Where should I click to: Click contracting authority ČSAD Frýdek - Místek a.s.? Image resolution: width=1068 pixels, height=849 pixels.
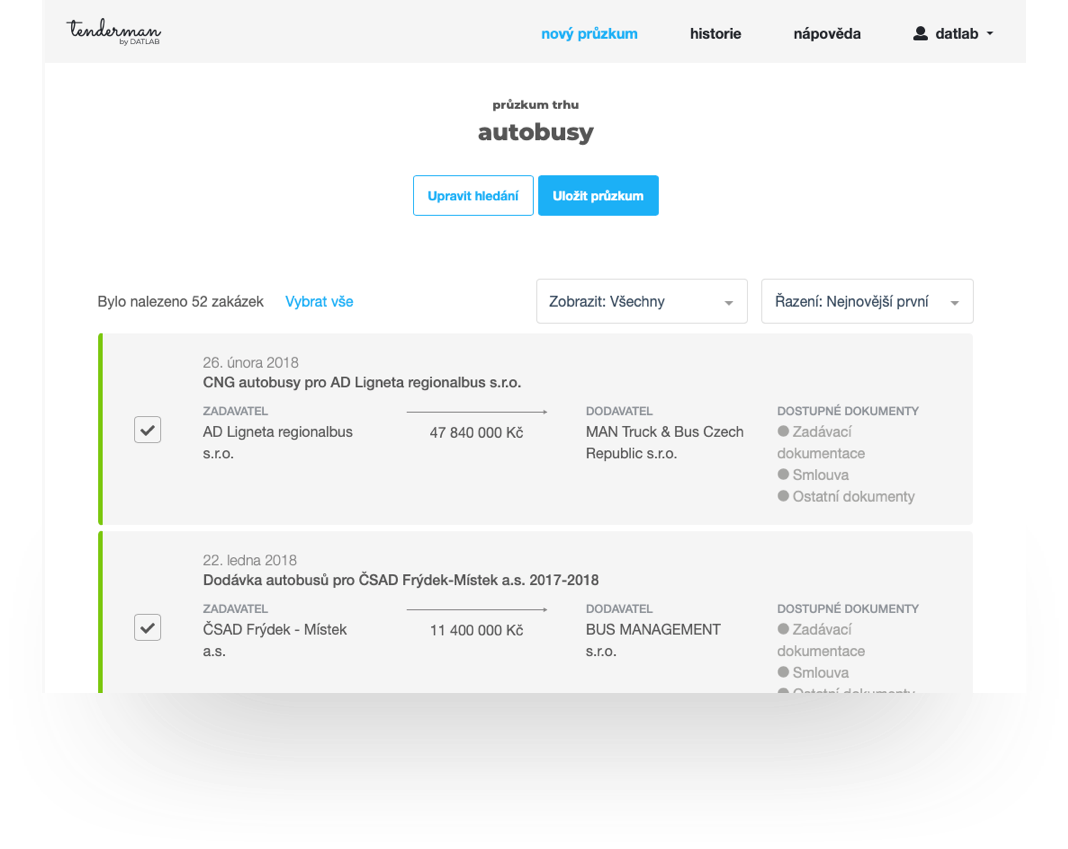(x=274, y=640)
